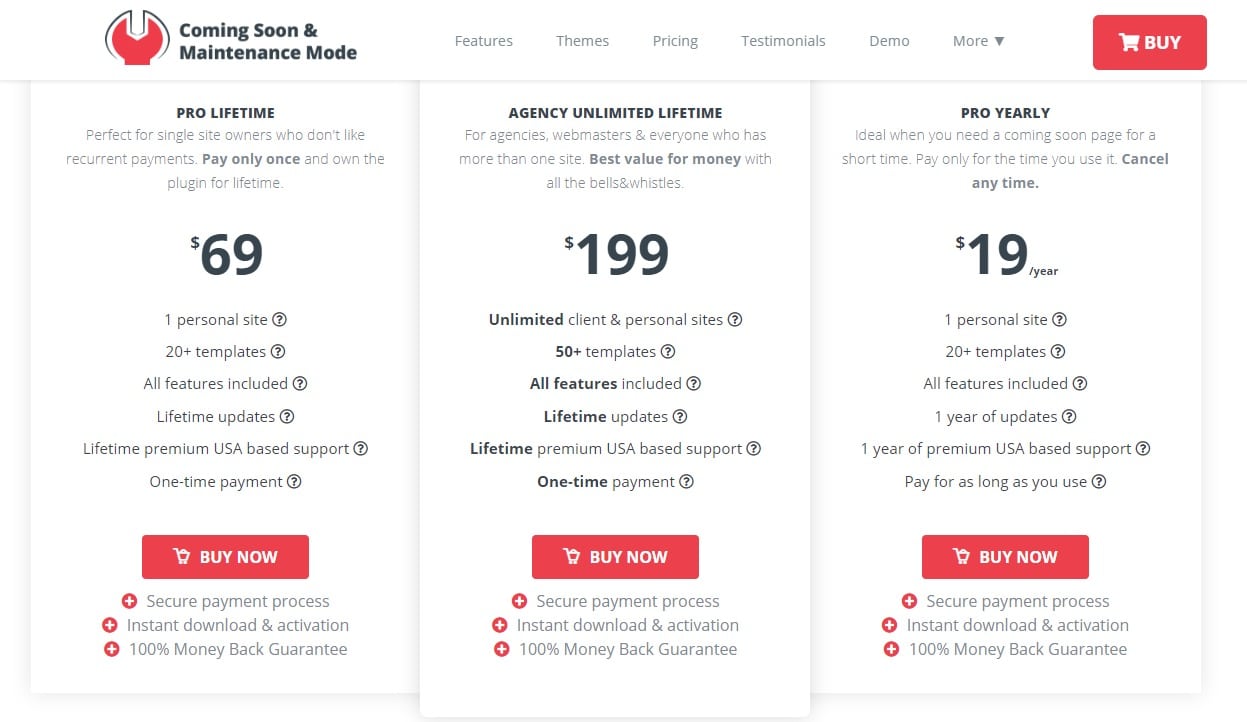Click help icon beside "1 year of updates"

coord(1069,417)
